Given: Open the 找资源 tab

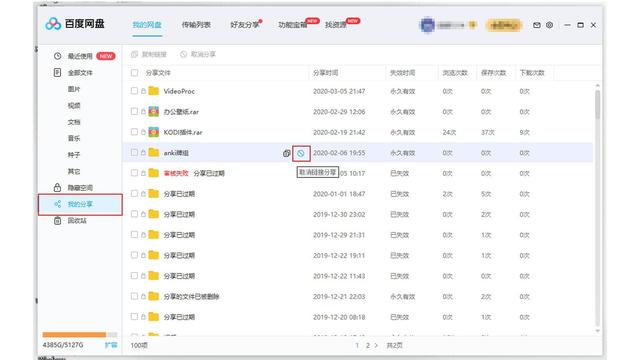Looking at the screenshot, I should click(336, 25).
